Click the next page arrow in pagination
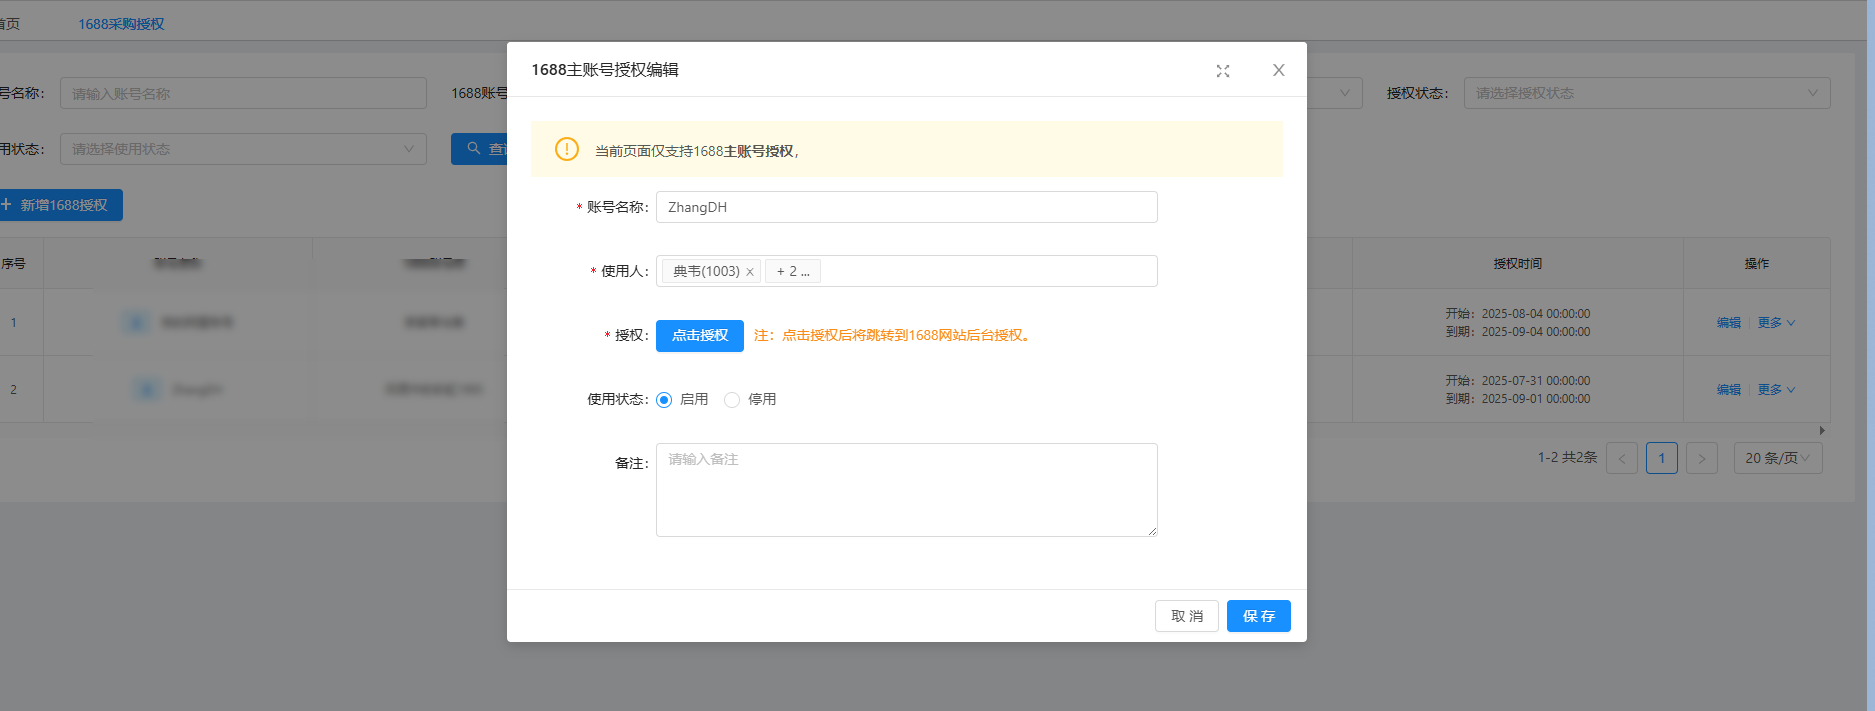This screenshot has width=1875, height=711. click(1701, 458)
